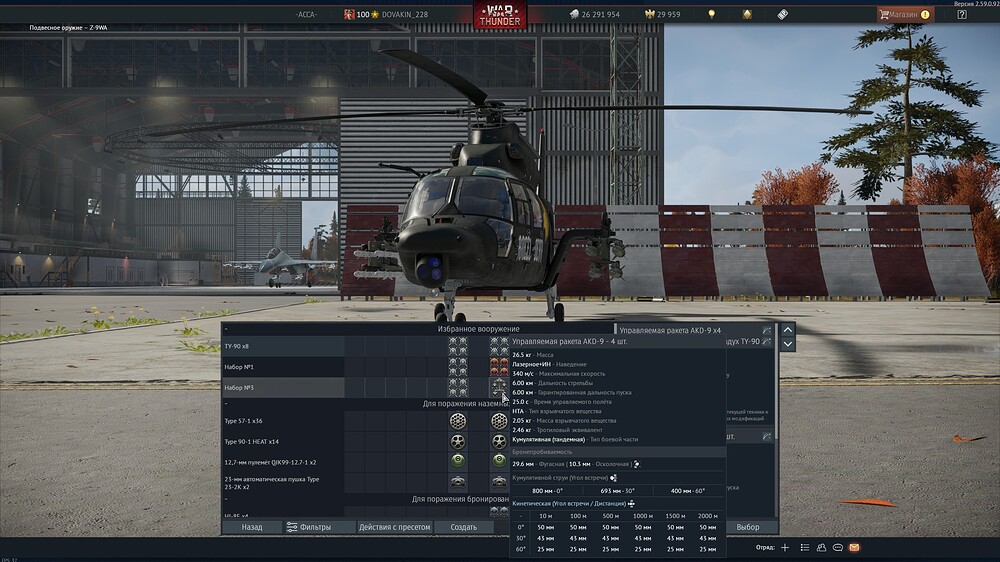Open the orange mail icon
The width and height of the screenshot is (1000, 562).
coord(855,547)
